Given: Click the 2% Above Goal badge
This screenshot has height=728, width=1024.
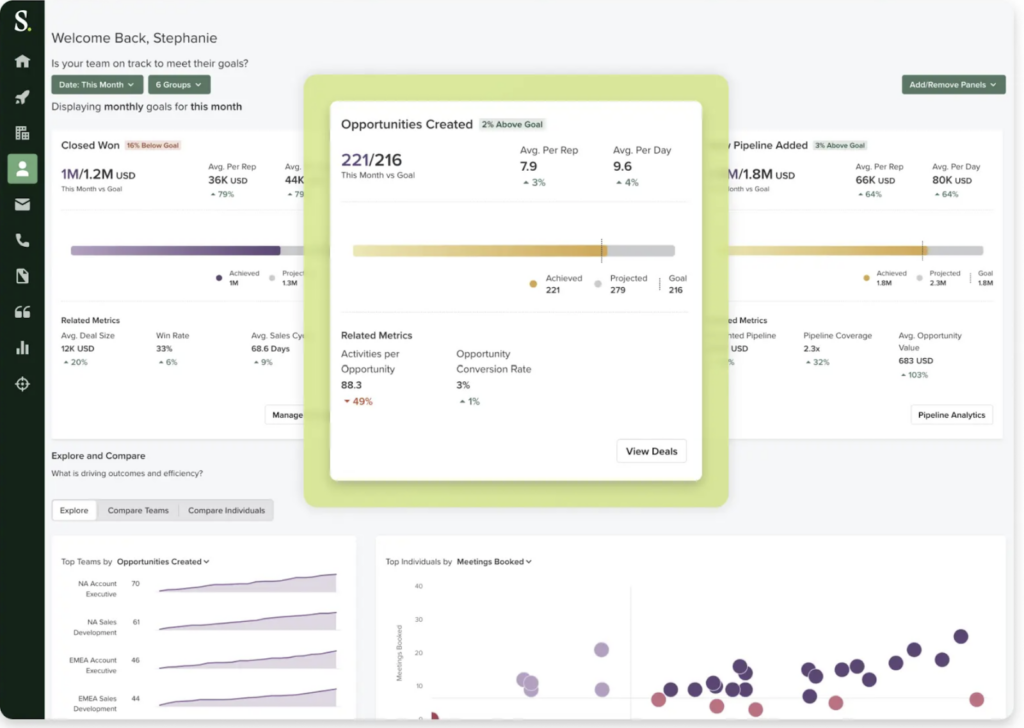Looking at the screenshot, I should pyautogui.click(x=512, y=124).
